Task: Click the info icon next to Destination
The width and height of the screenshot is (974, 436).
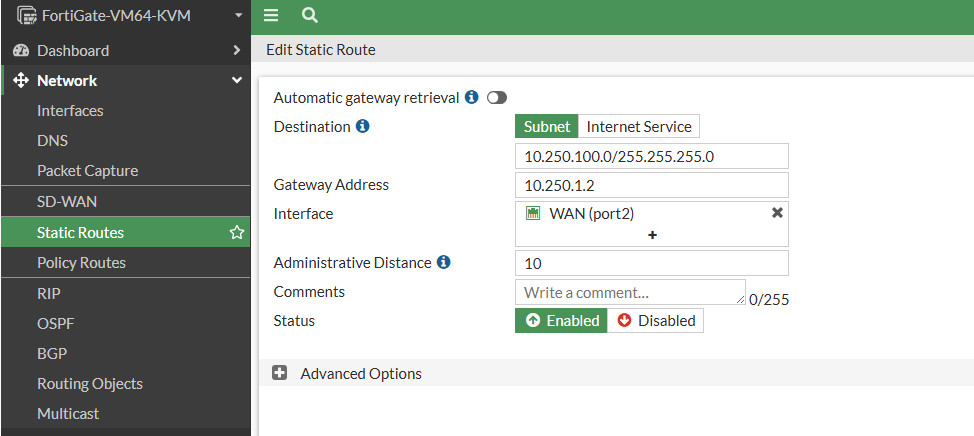Action: pyautogui.click(x=363, y=127)
